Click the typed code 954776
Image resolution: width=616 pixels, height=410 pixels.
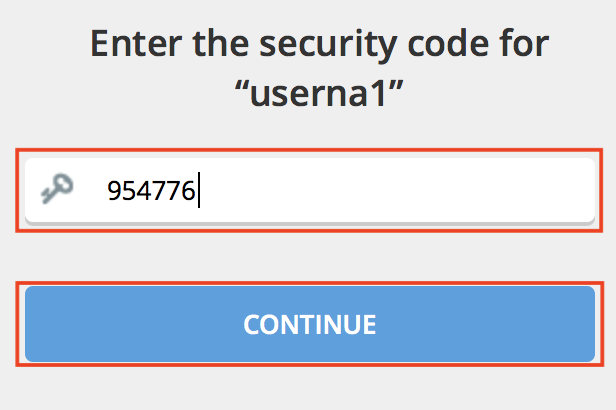coord(151,190)
